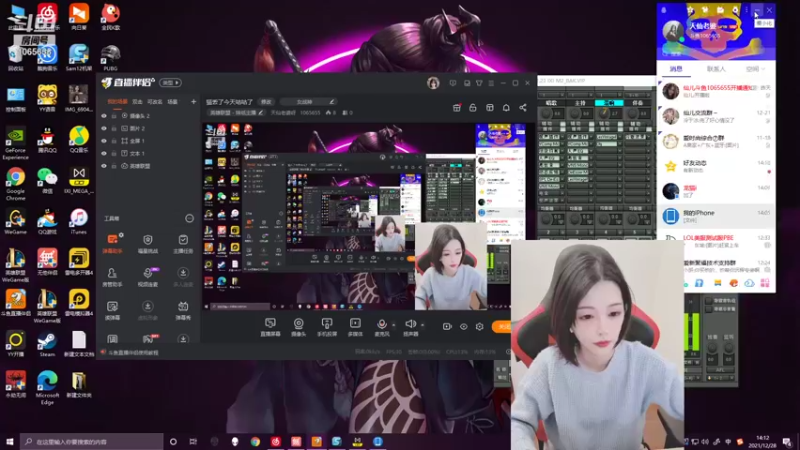Click the bell notification icon in the title row
Image resolution: width=800 pixels, height=450 pixels.
(x=506, y=108)
